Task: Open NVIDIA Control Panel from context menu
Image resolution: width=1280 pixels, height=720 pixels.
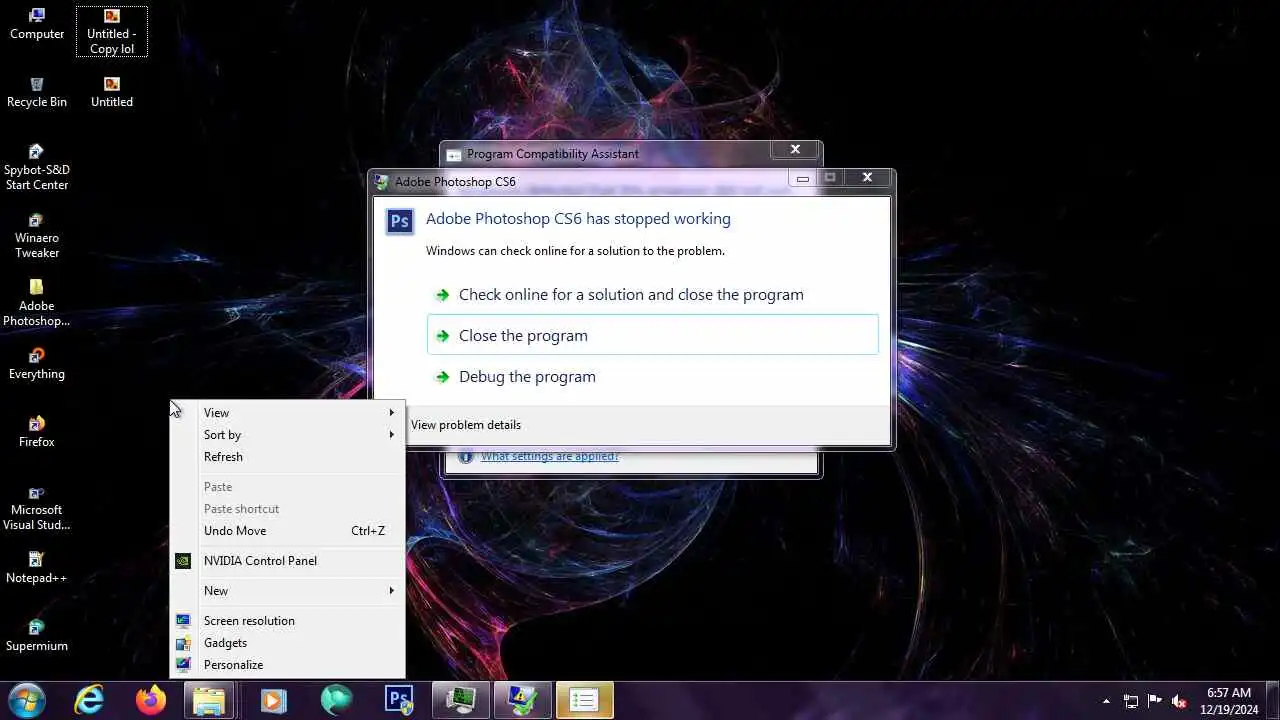Action: [x=288, y=561]
